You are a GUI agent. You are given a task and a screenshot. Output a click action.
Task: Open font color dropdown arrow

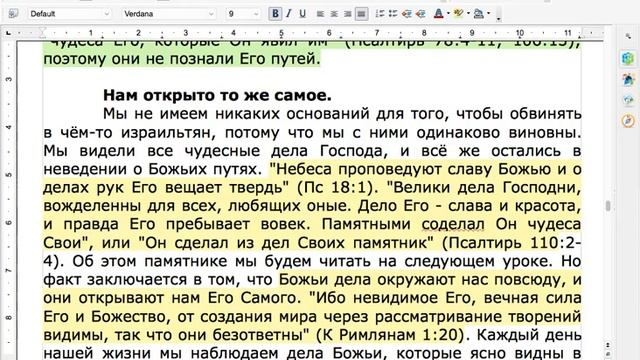tap(448, 13)
